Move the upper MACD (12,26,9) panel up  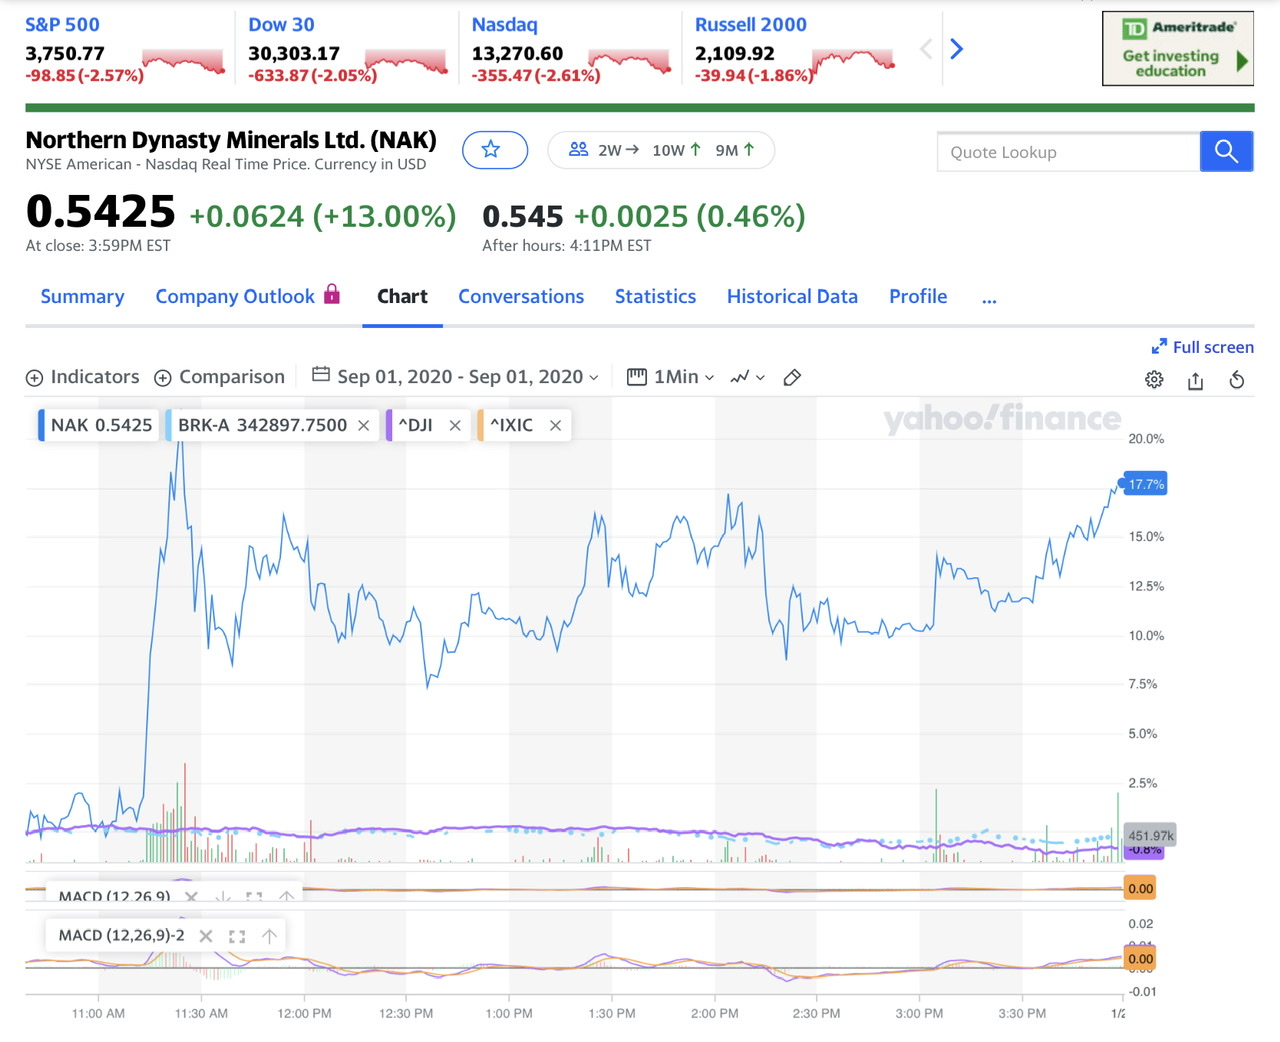pyautogui.click(x=286, y=896)
